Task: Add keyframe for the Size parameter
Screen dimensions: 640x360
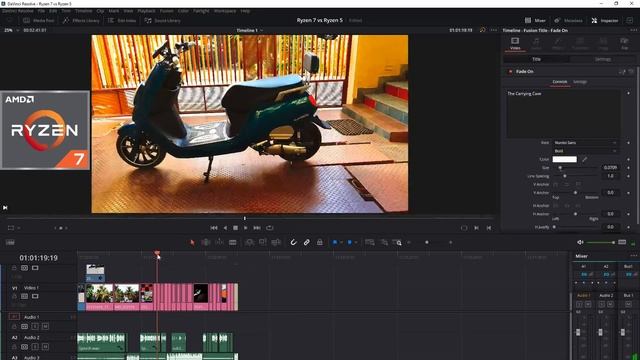Action: click(629, 168)
